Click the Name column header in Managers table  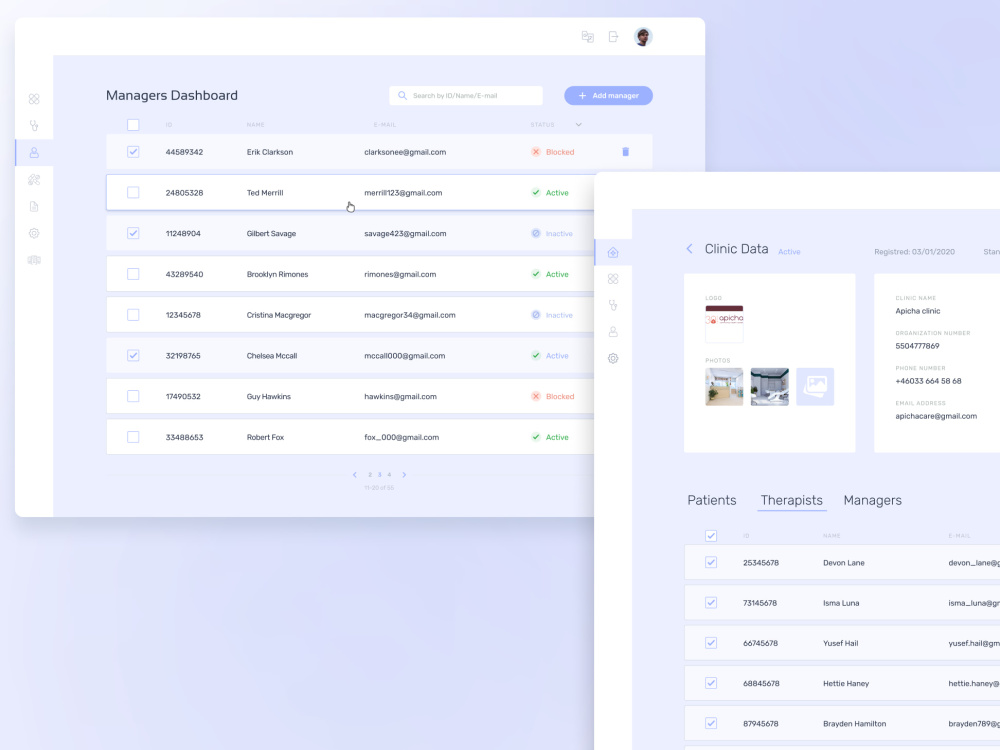pos(255,125)
